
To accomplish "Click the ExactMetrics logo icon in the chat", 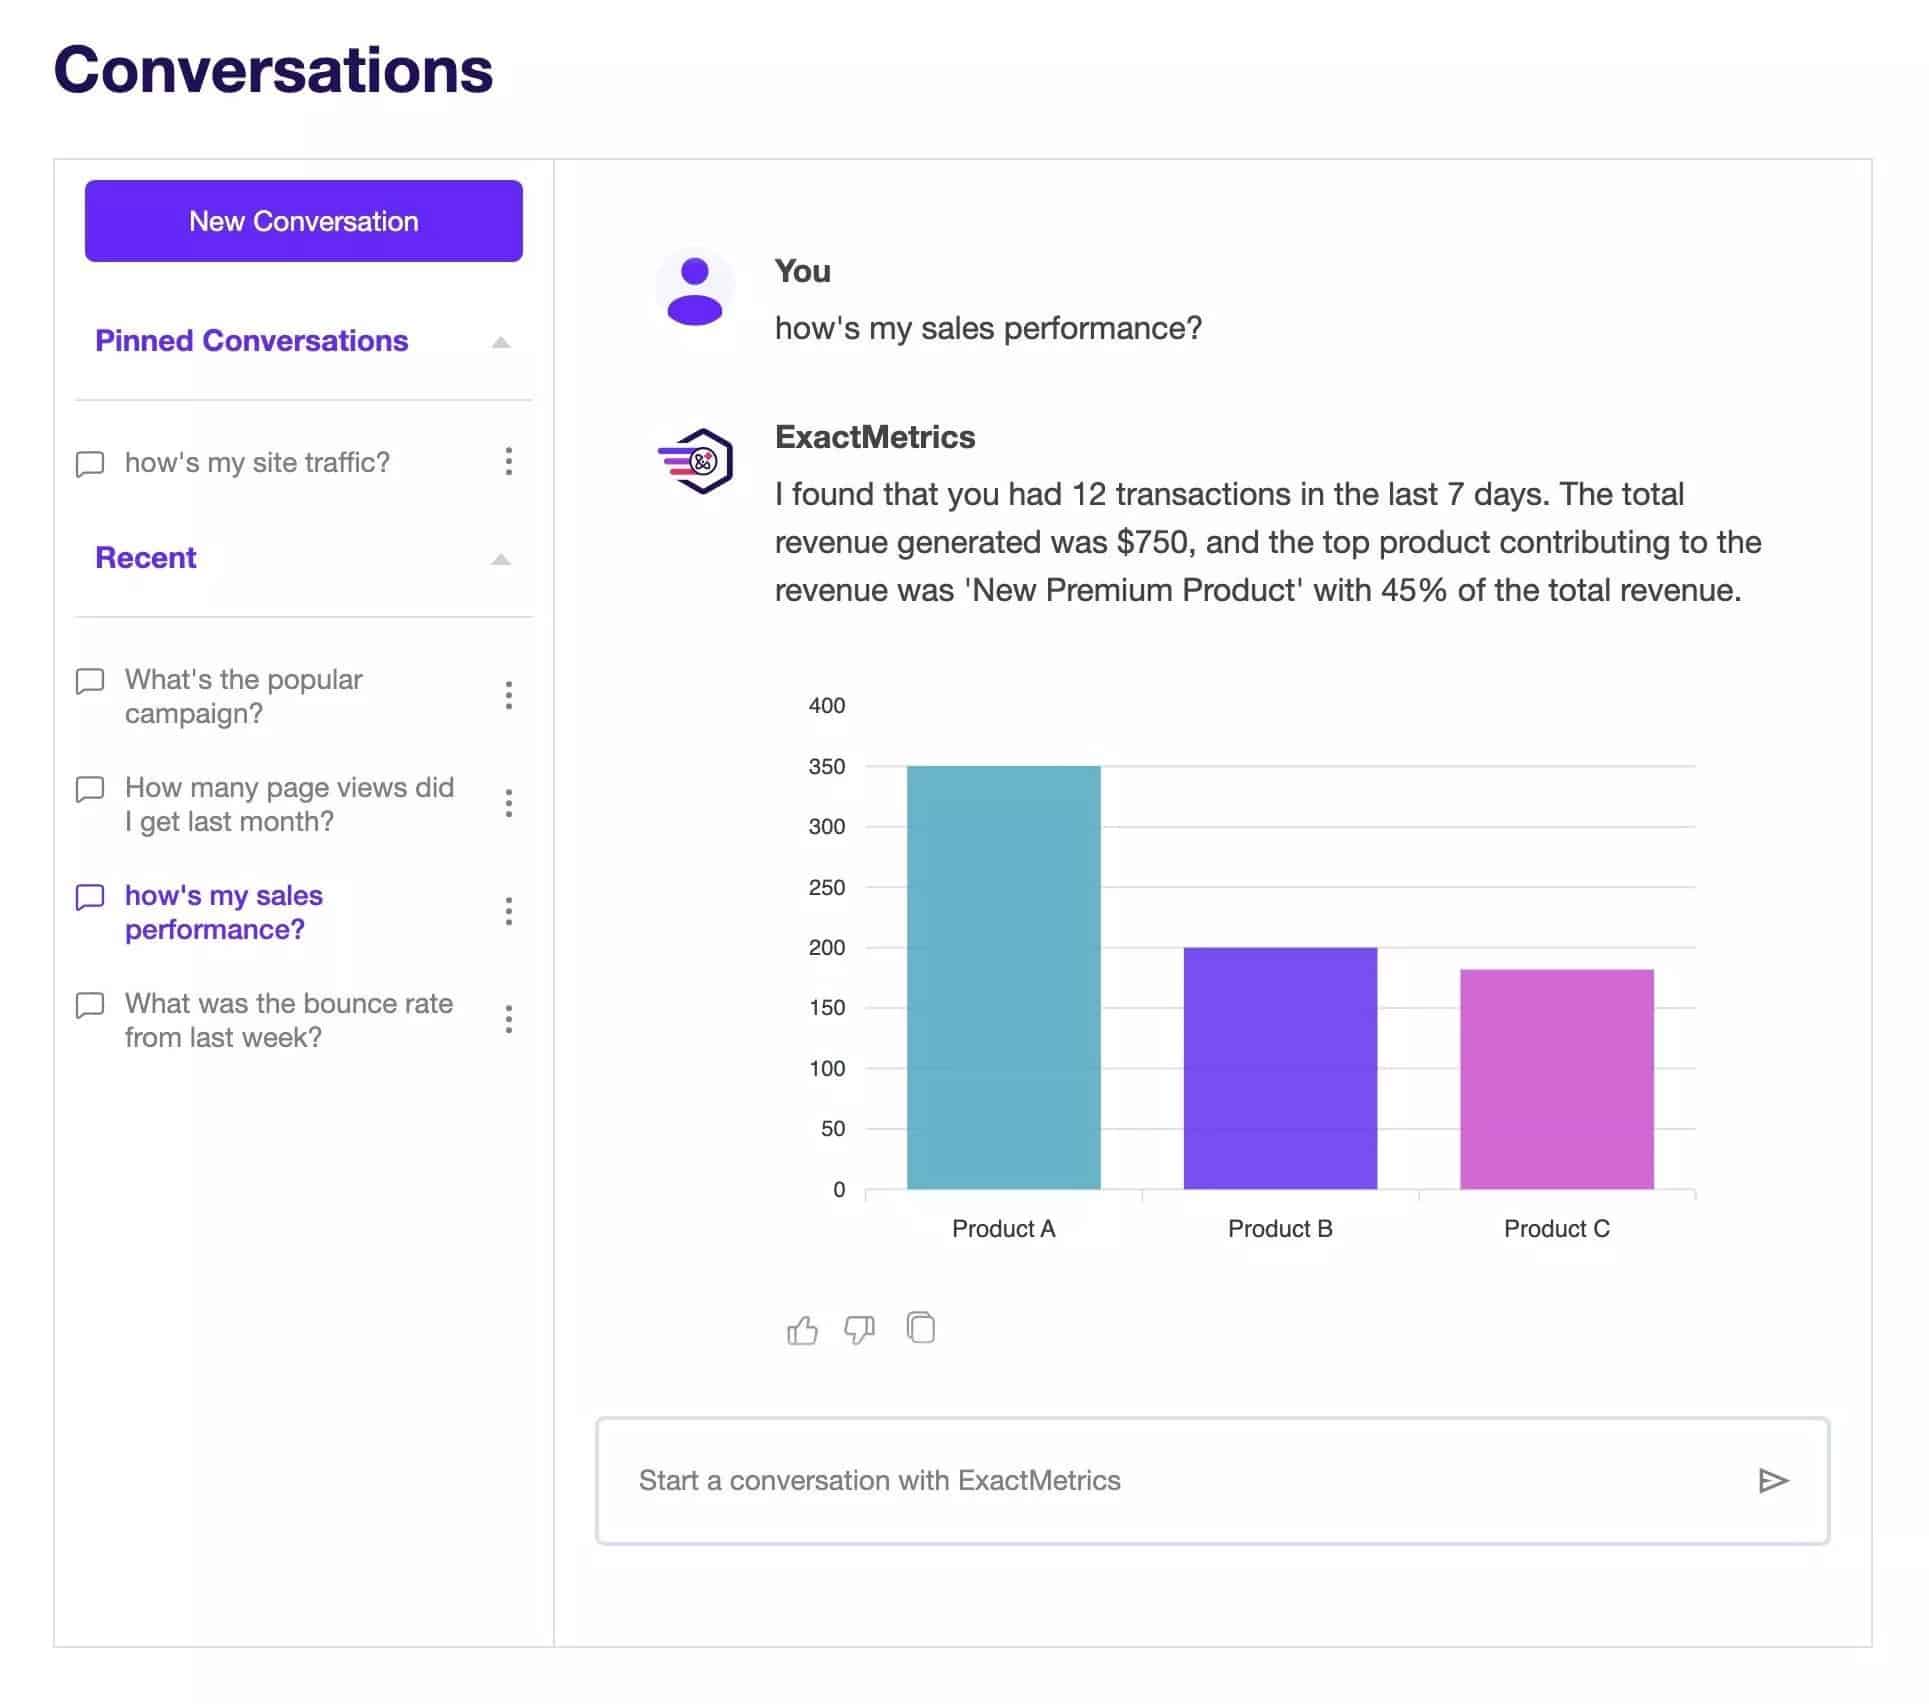I will click(x=696, y=461).
